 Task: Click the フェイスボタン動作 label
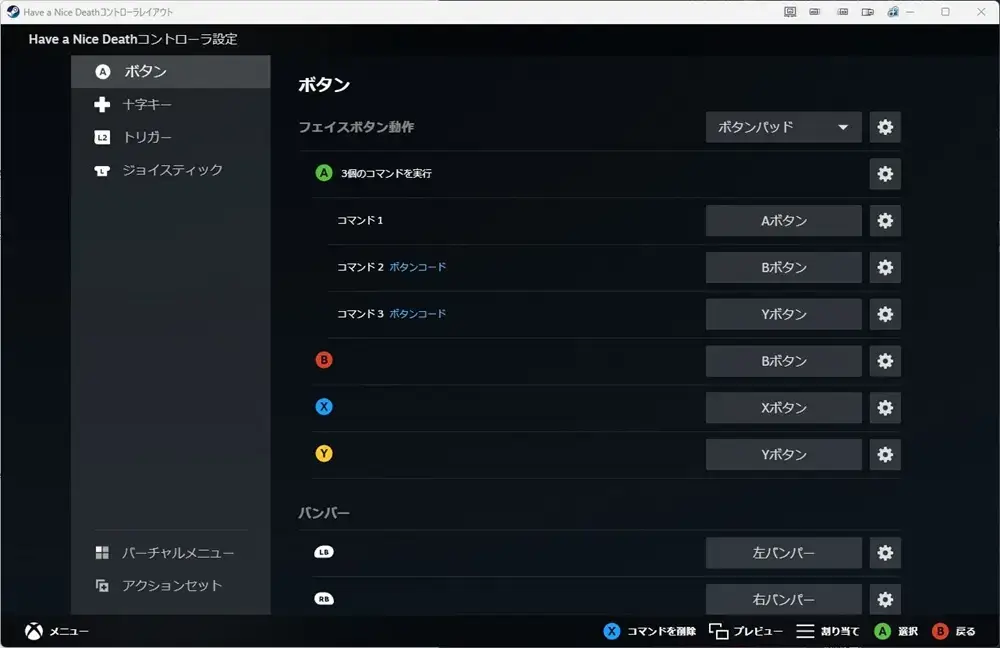point(356,127)
